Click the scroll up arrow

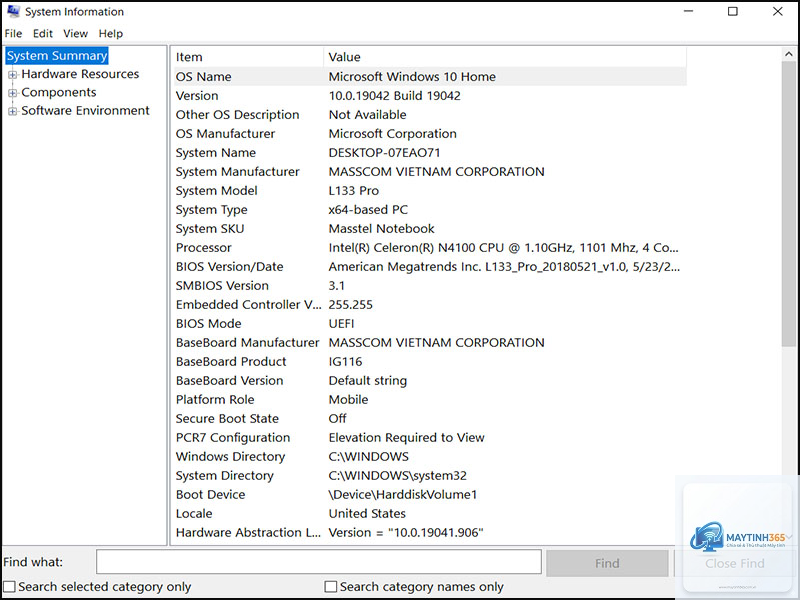click(x=789, y=54)
